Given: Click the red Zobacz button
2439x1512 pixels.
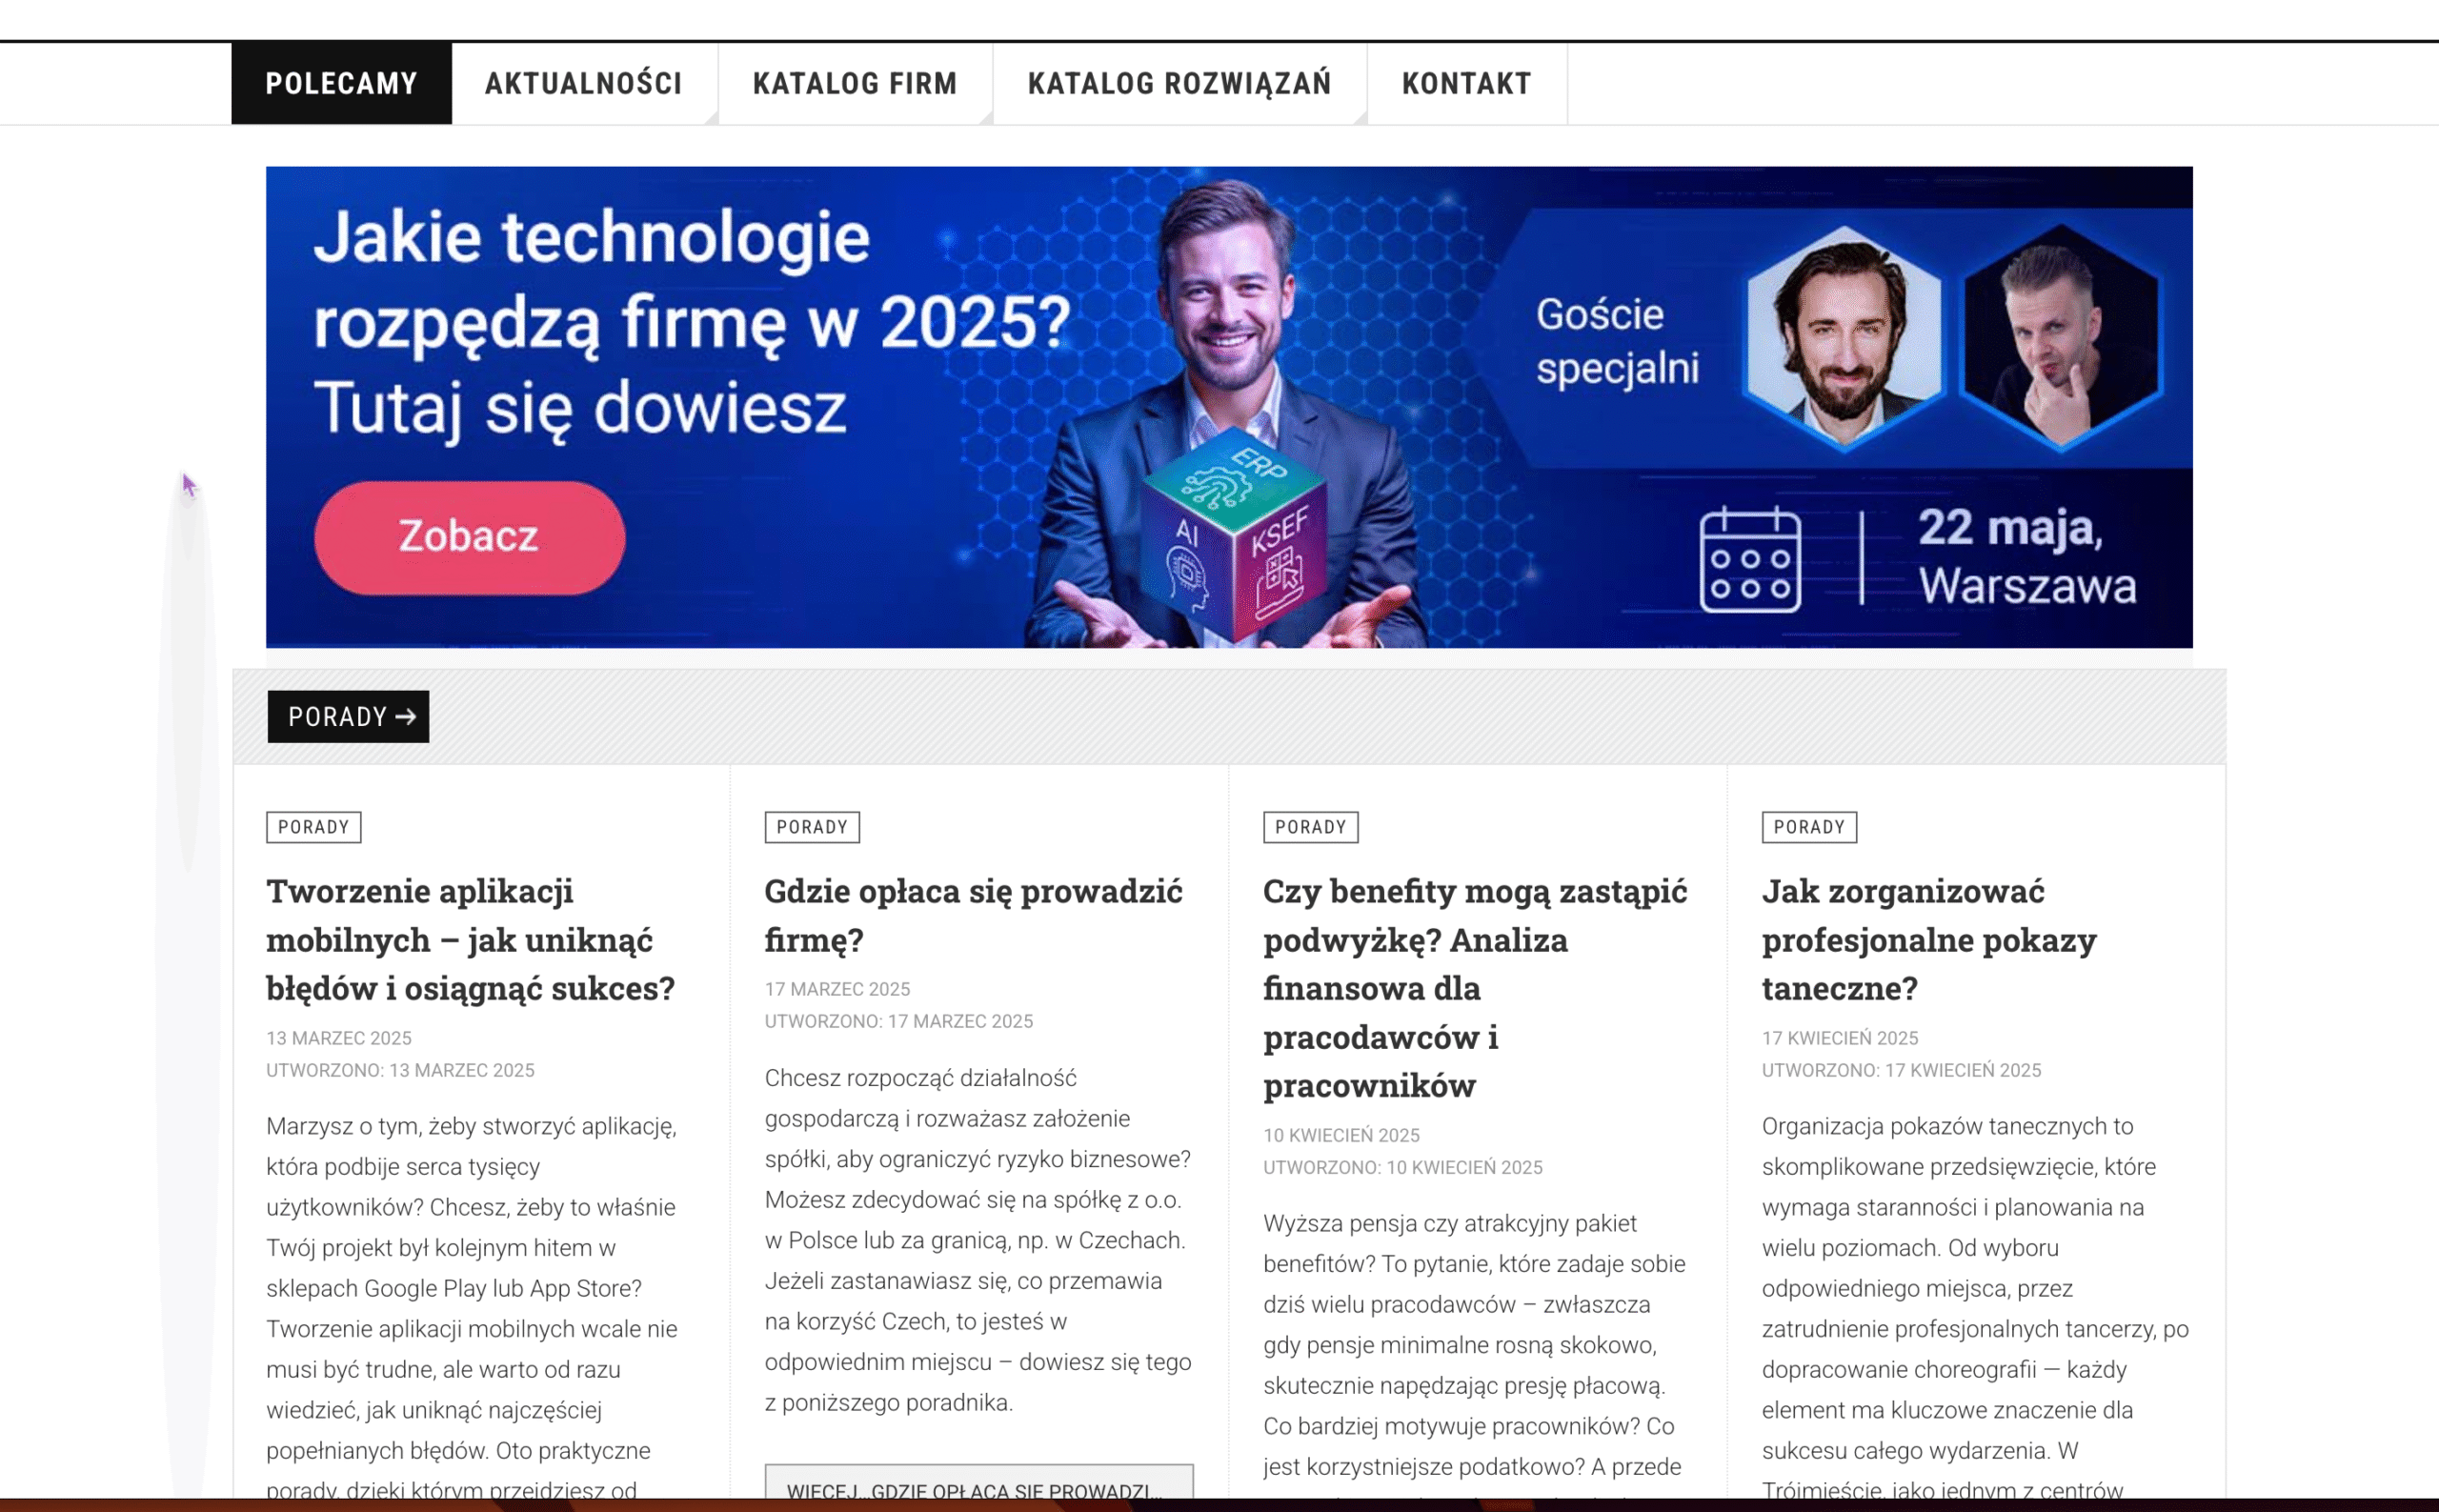Looking at the screenshot, I should [x=469, y=537].
